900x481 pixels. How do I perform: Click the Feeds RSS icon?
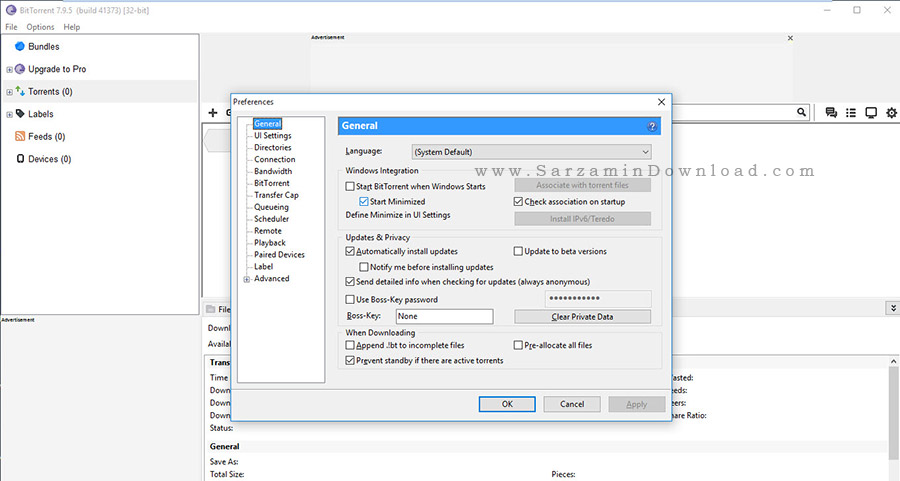click(x=20, y=136)
